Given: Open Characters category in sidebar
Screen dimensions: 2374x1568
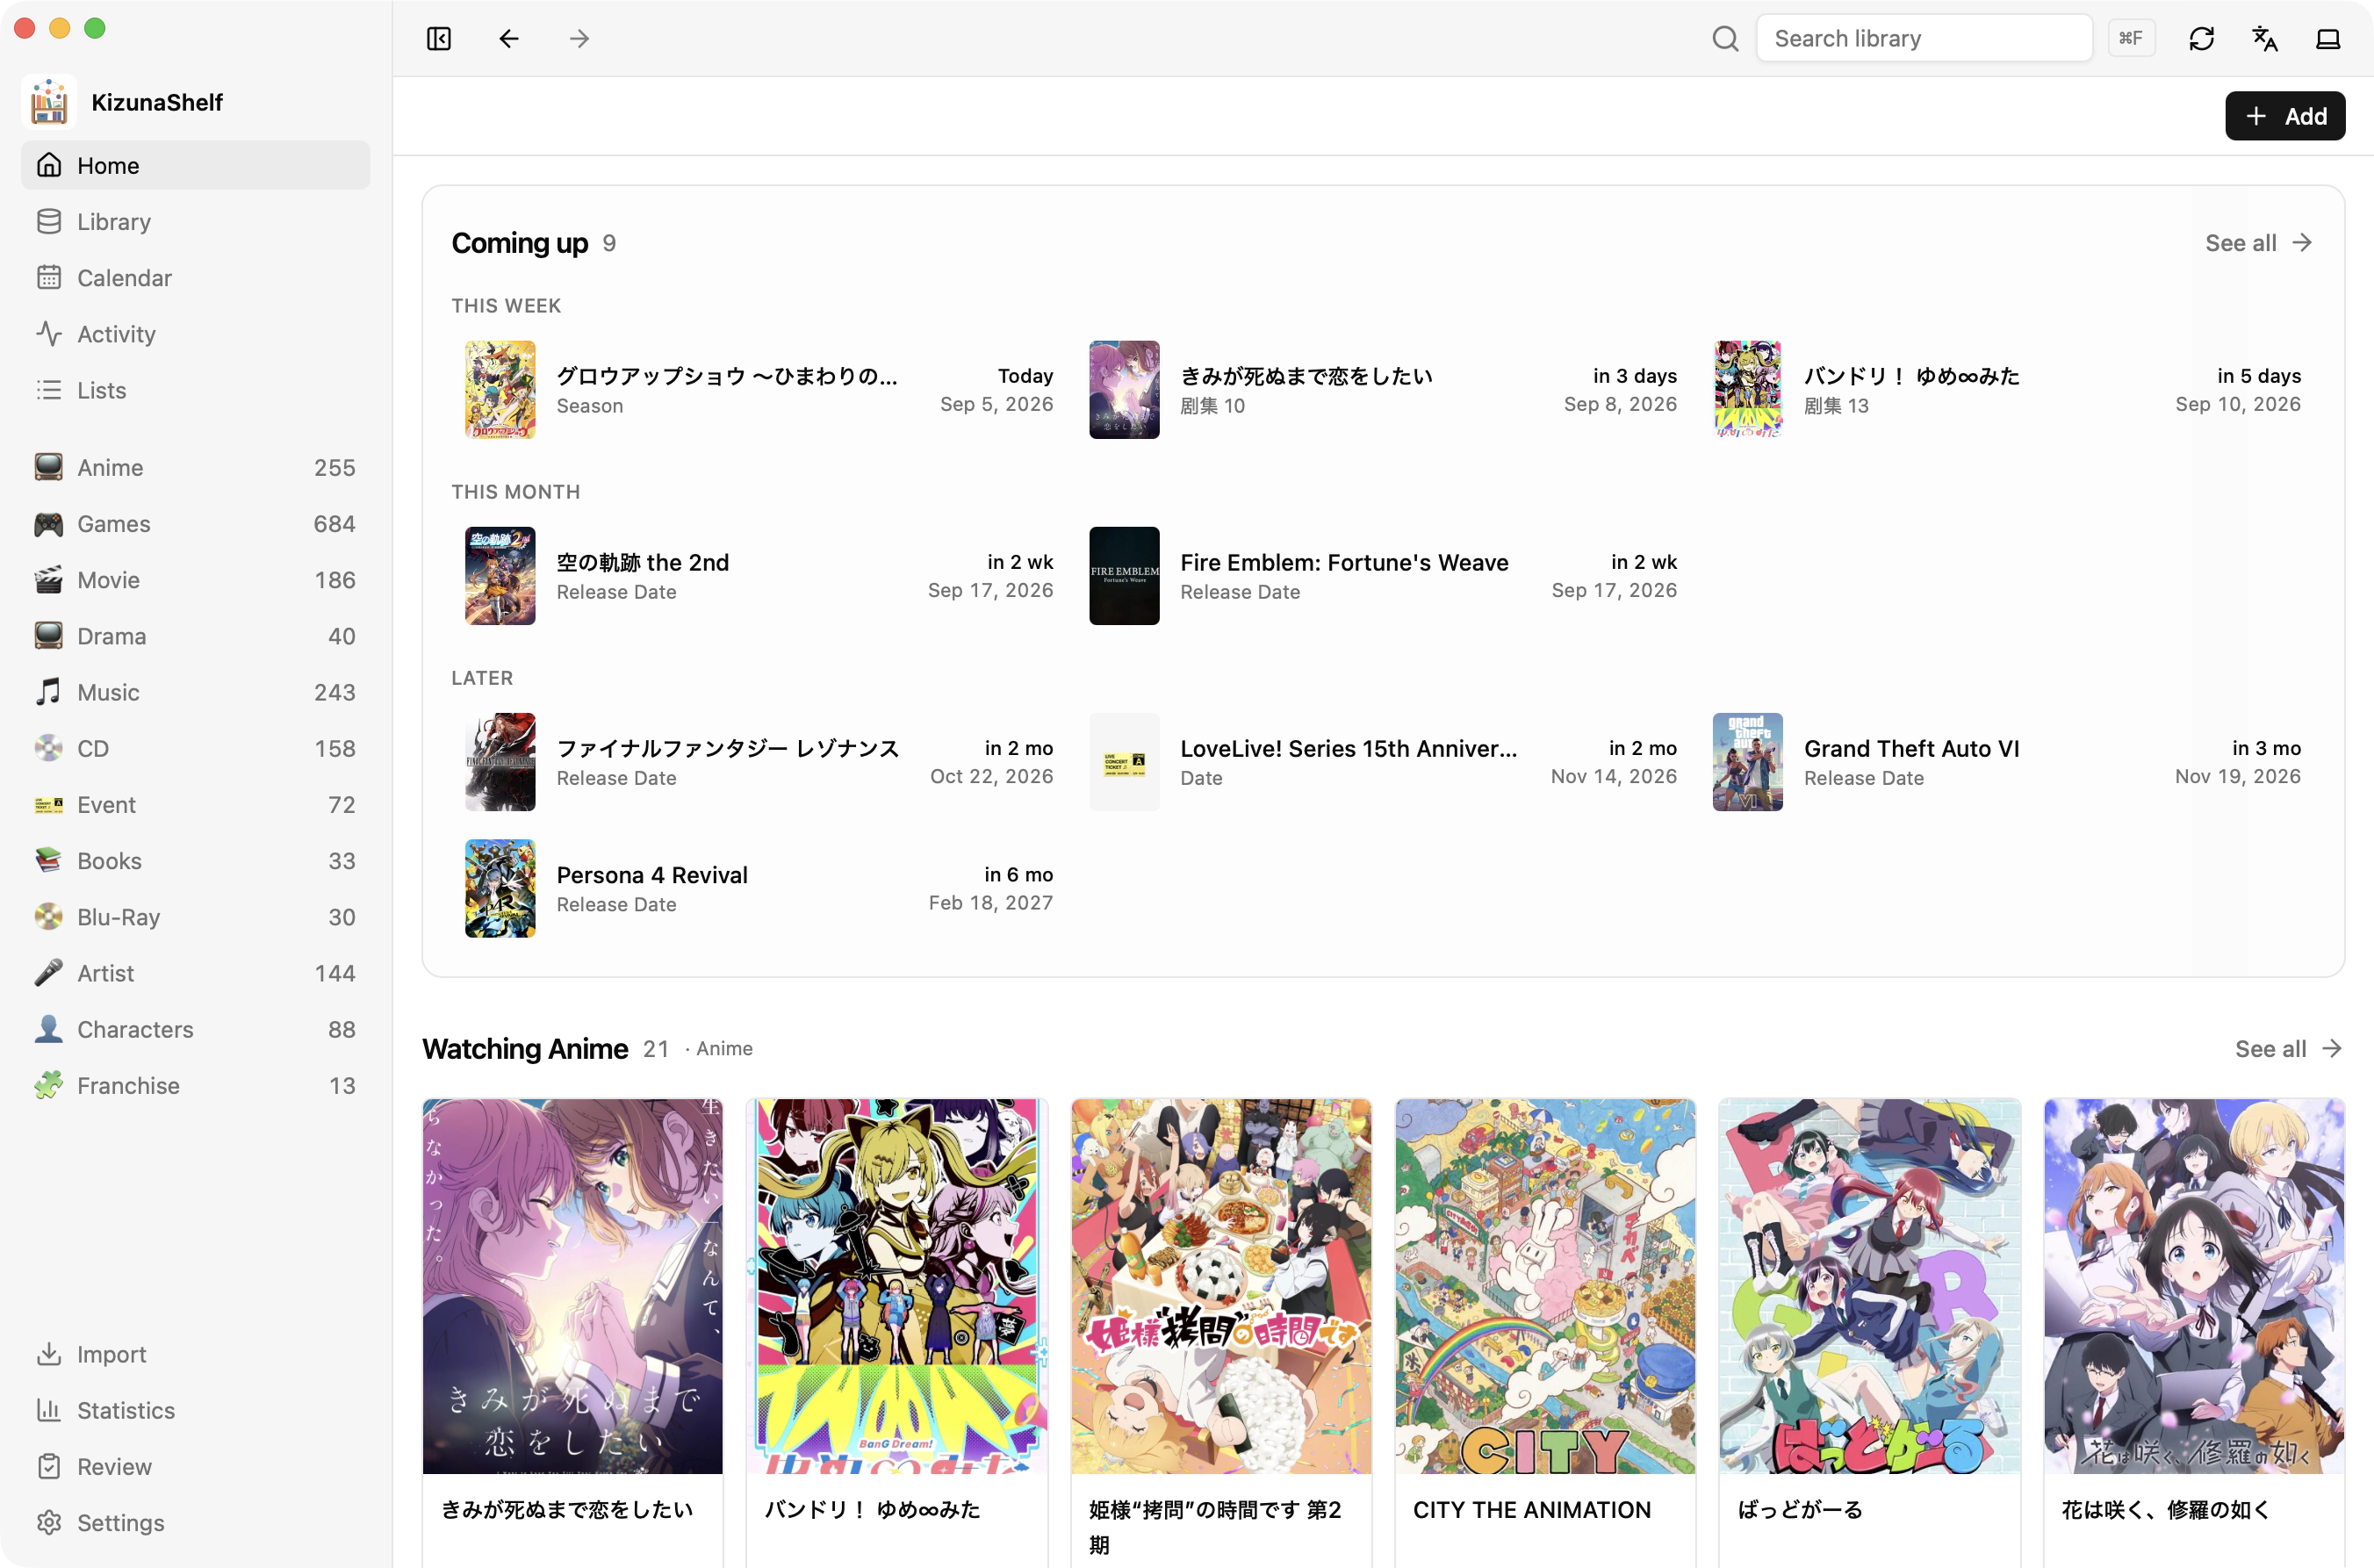Looking at the screenshot, I should 196,1029.
